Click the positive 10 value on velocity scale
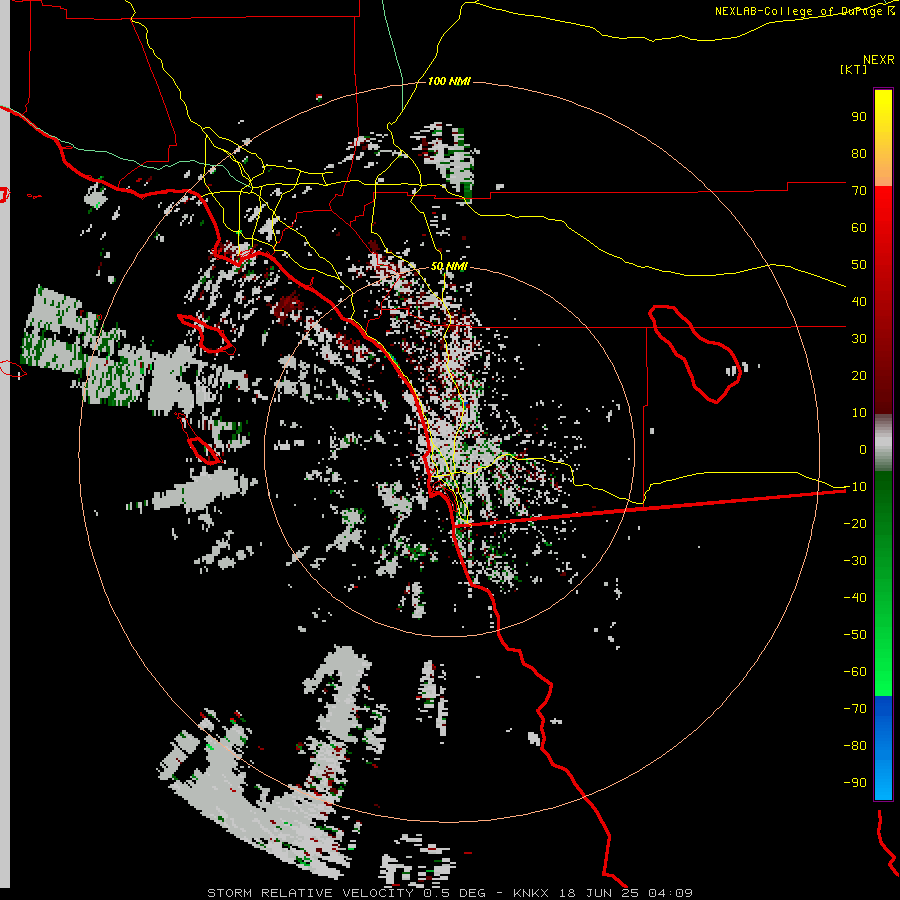The height and width of the screenshot is (900, 900). (x=859, y=413)
